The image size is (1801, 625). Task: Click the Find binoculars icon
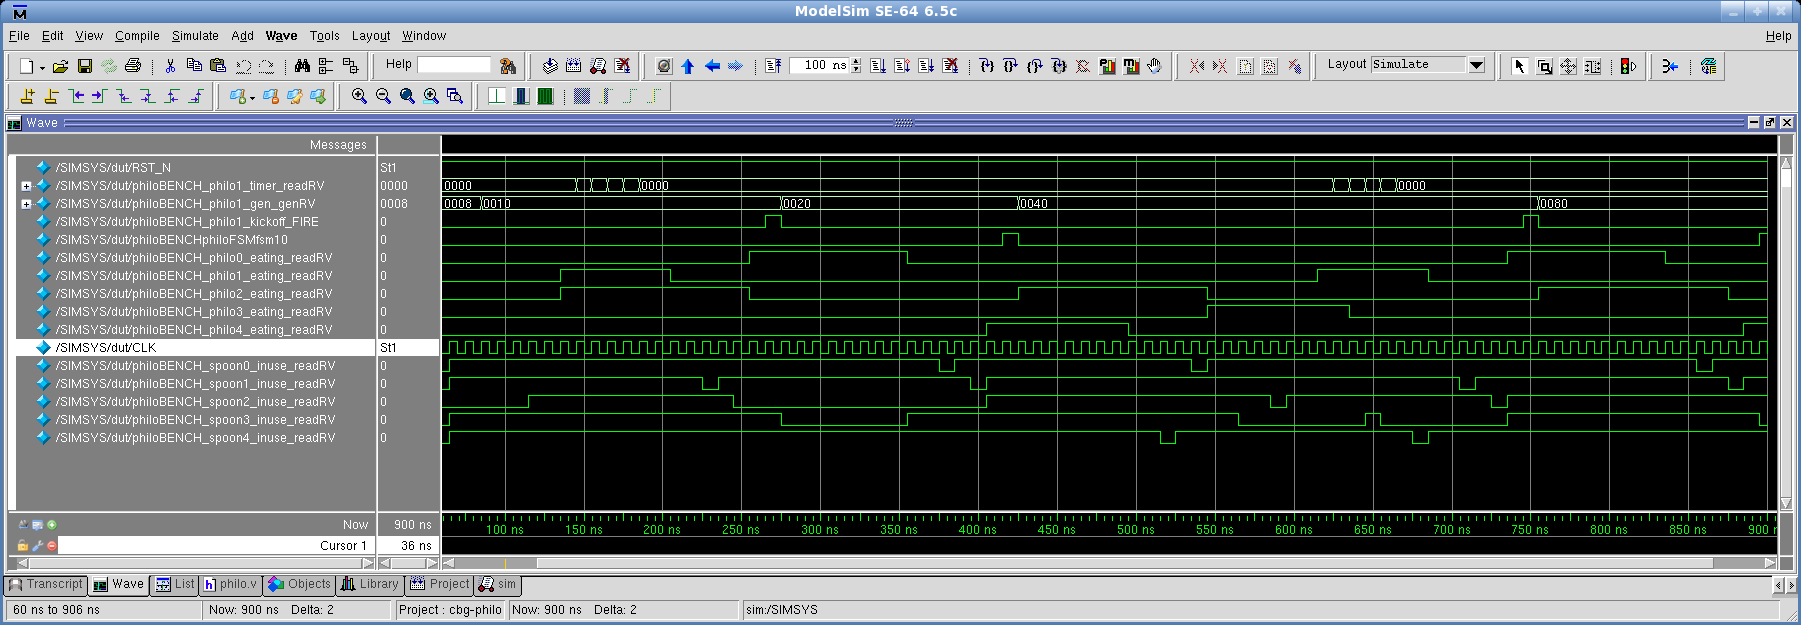[x=302, y=66]
